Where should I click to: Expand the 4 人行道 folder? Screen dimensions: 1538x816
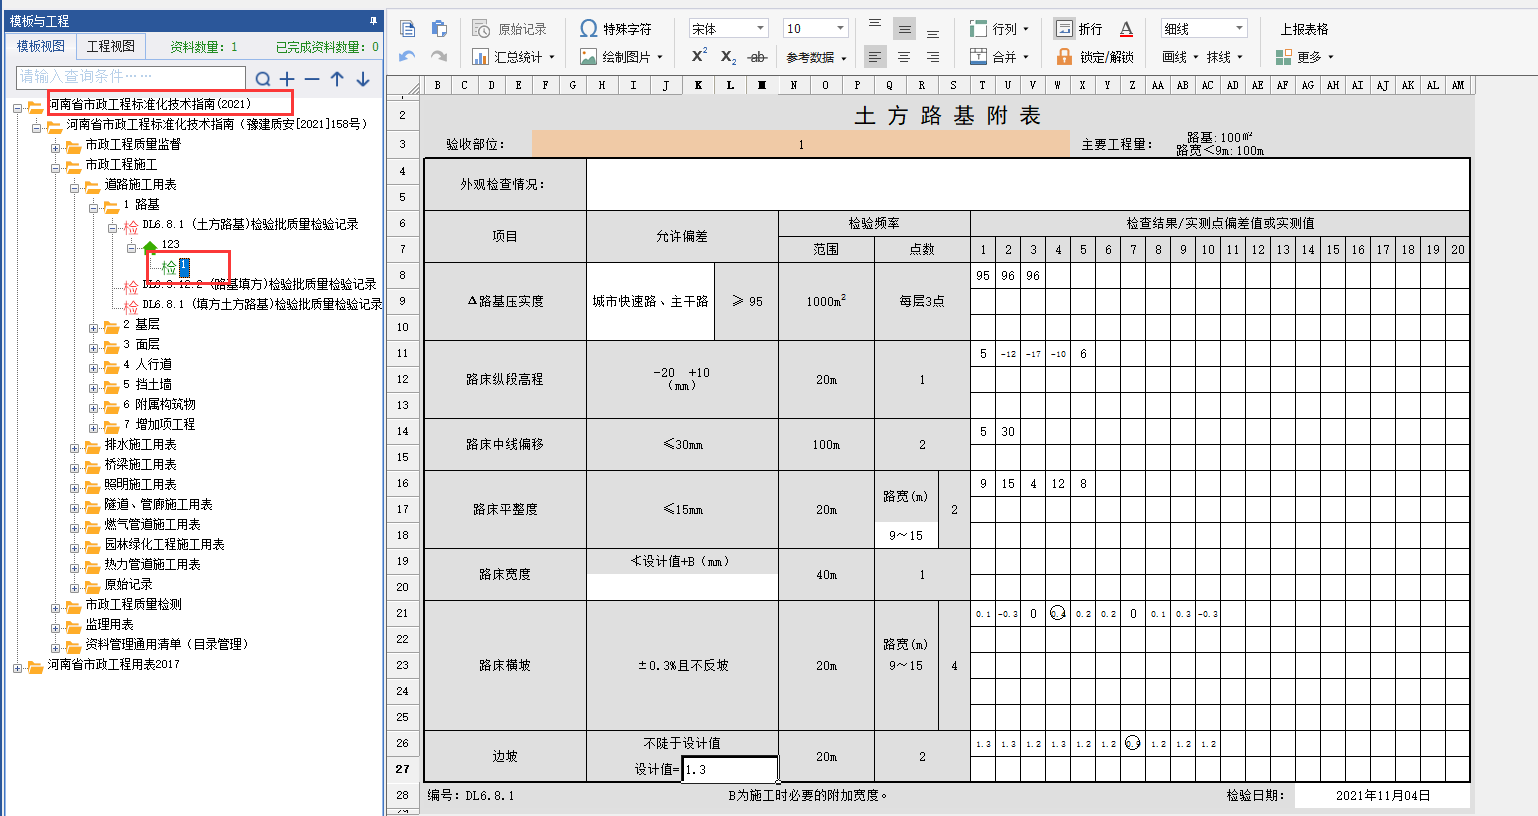tap(94, 368)
